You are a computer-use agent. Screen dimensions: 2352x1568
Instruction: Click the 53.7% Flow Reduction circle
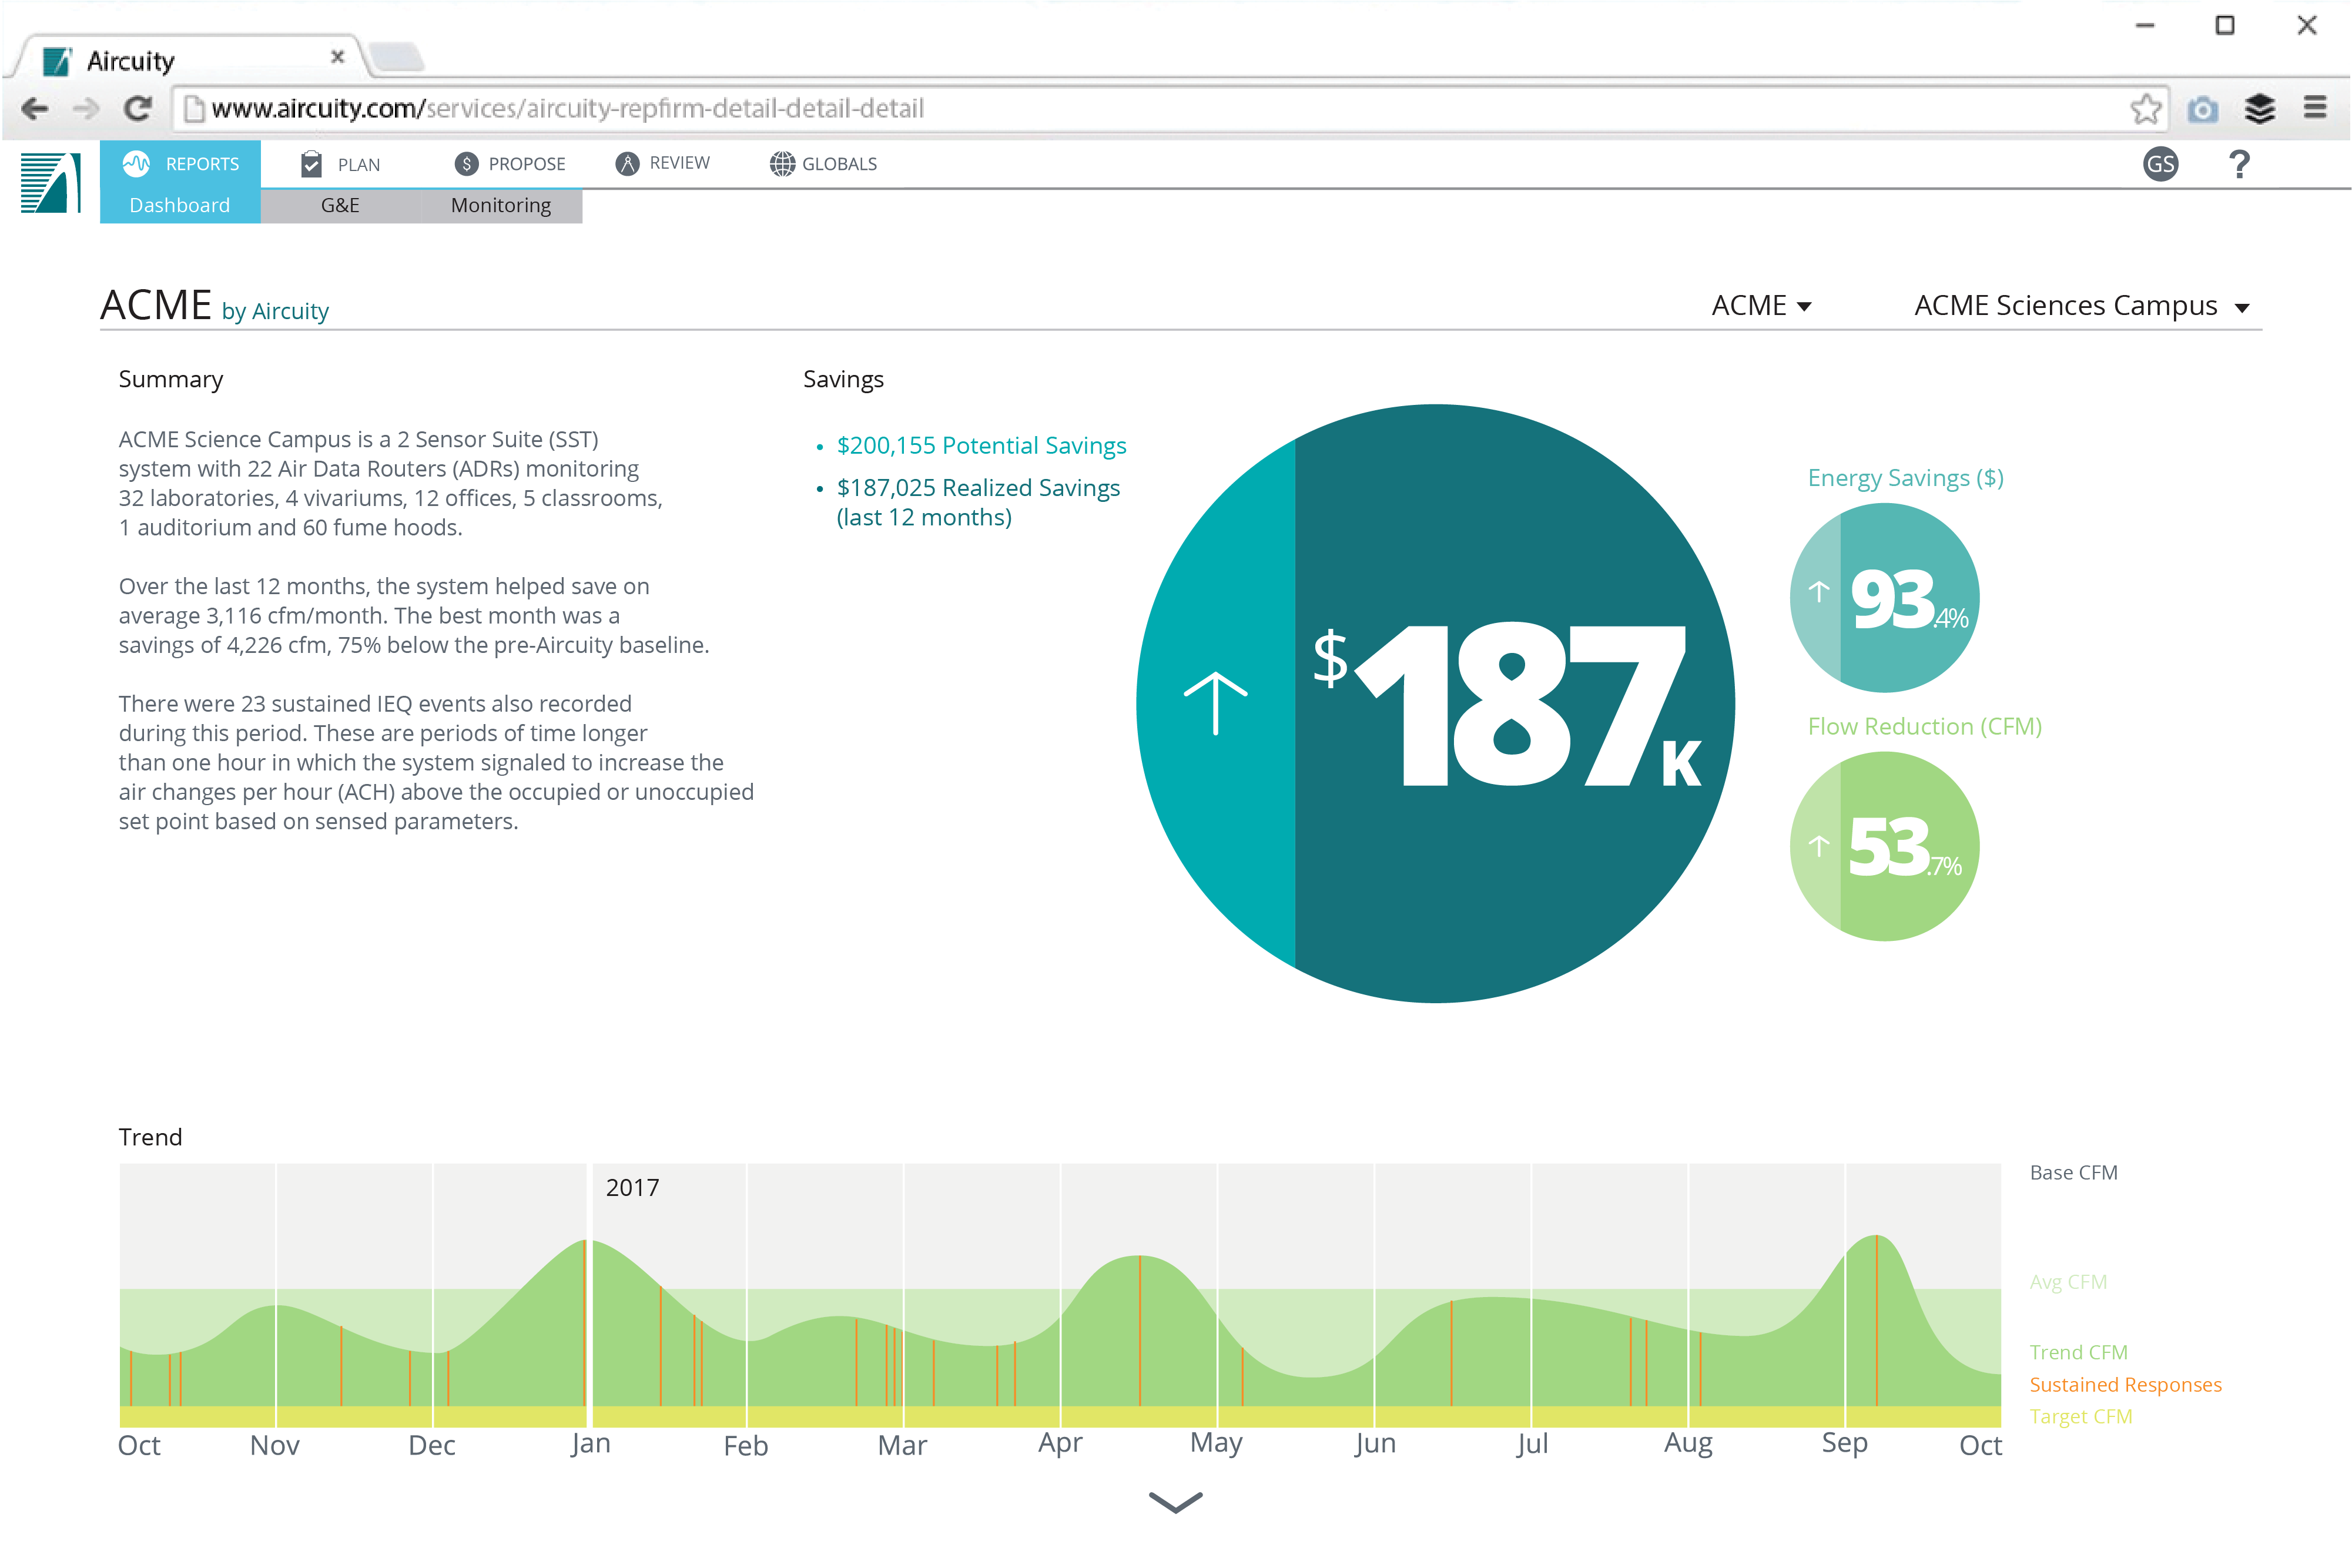[1884, 846]
